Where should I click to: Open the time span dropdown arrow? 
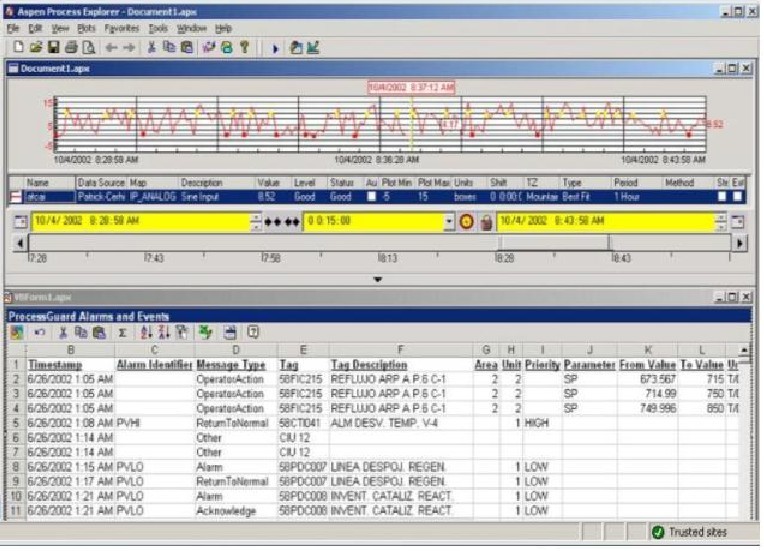click(449, 222)
